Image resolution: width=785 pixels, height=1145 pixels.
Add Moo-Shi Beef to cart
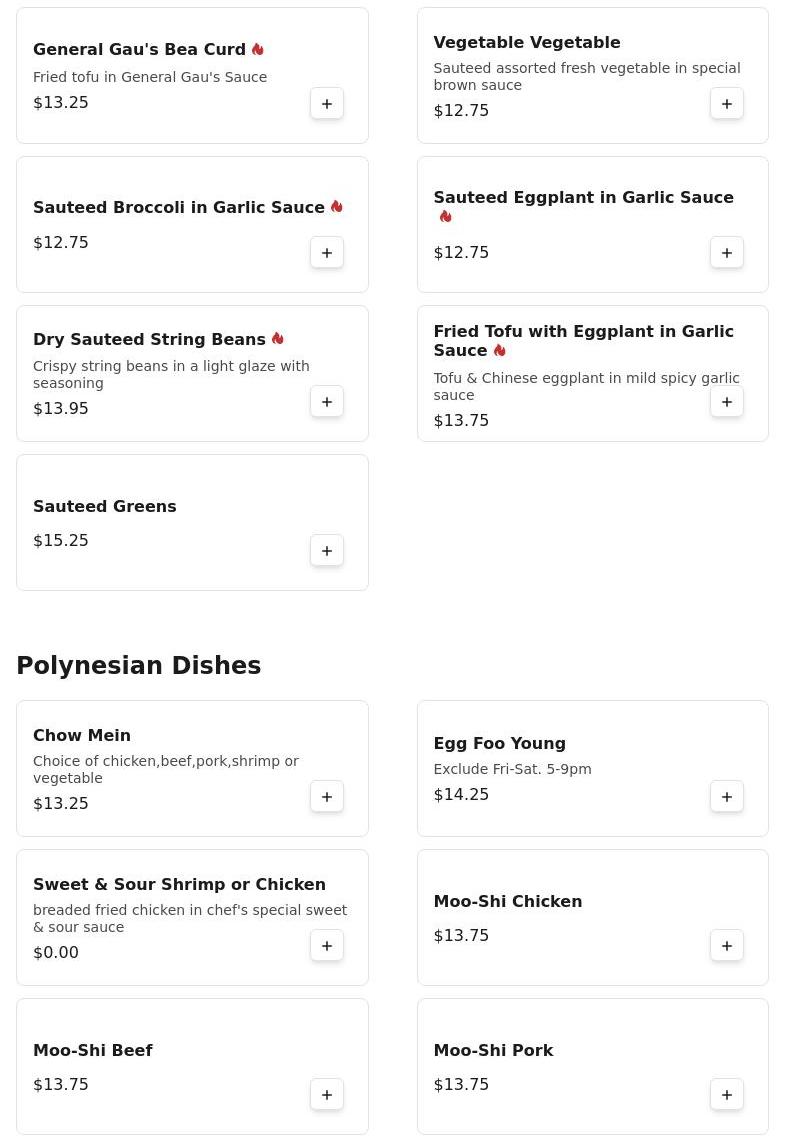(327, 1095)
